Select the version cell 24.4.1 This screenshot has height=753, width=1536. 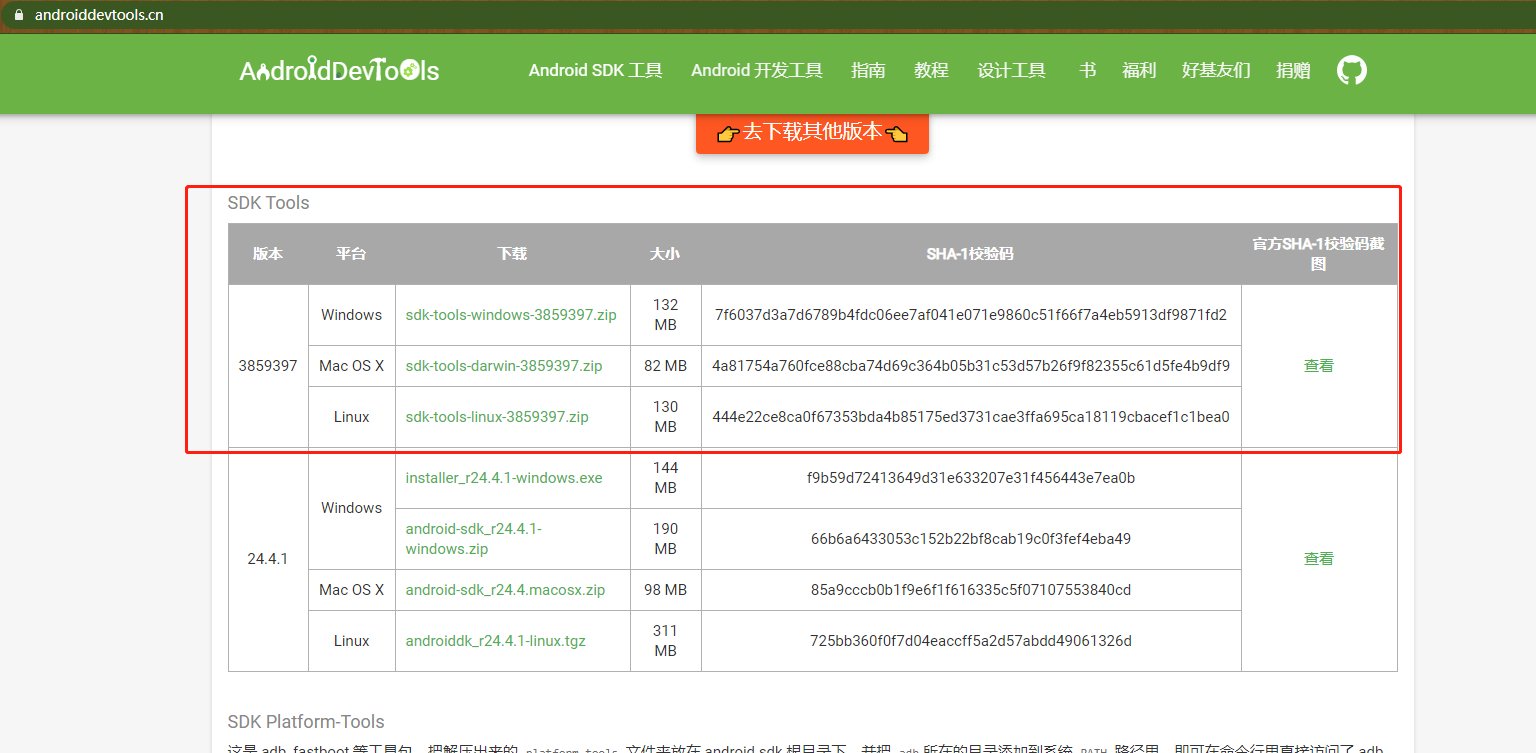click(268, 559)
